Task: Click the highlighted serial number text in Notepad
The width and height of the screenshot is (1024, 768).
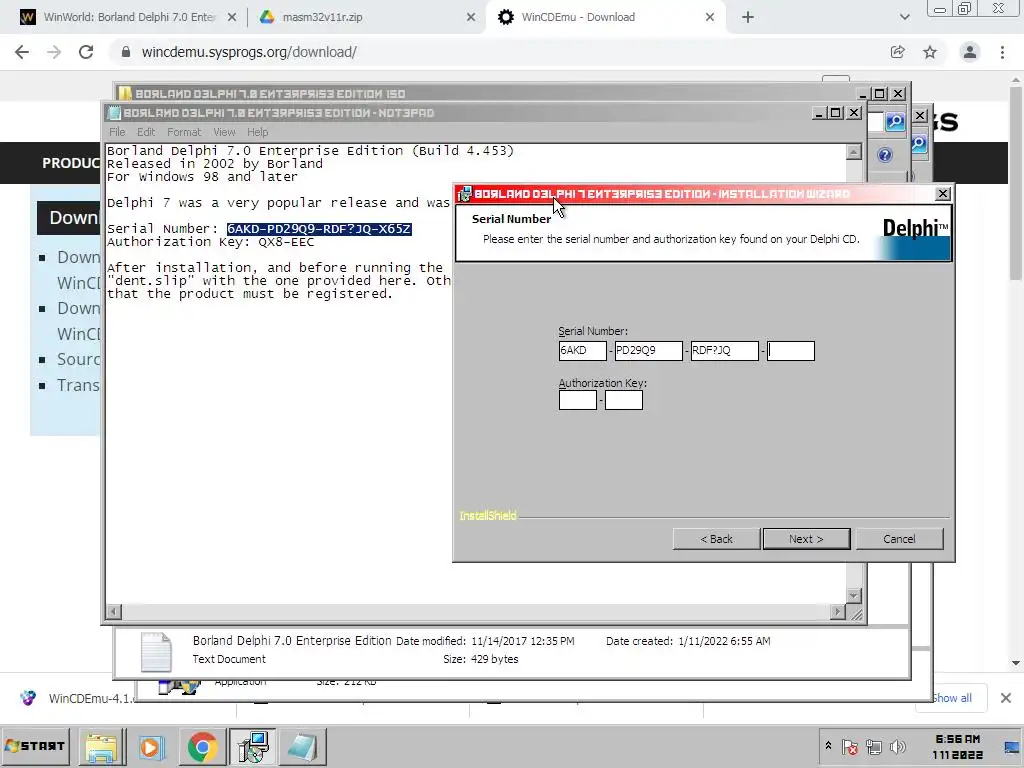Action: click(x=319, y=229)
